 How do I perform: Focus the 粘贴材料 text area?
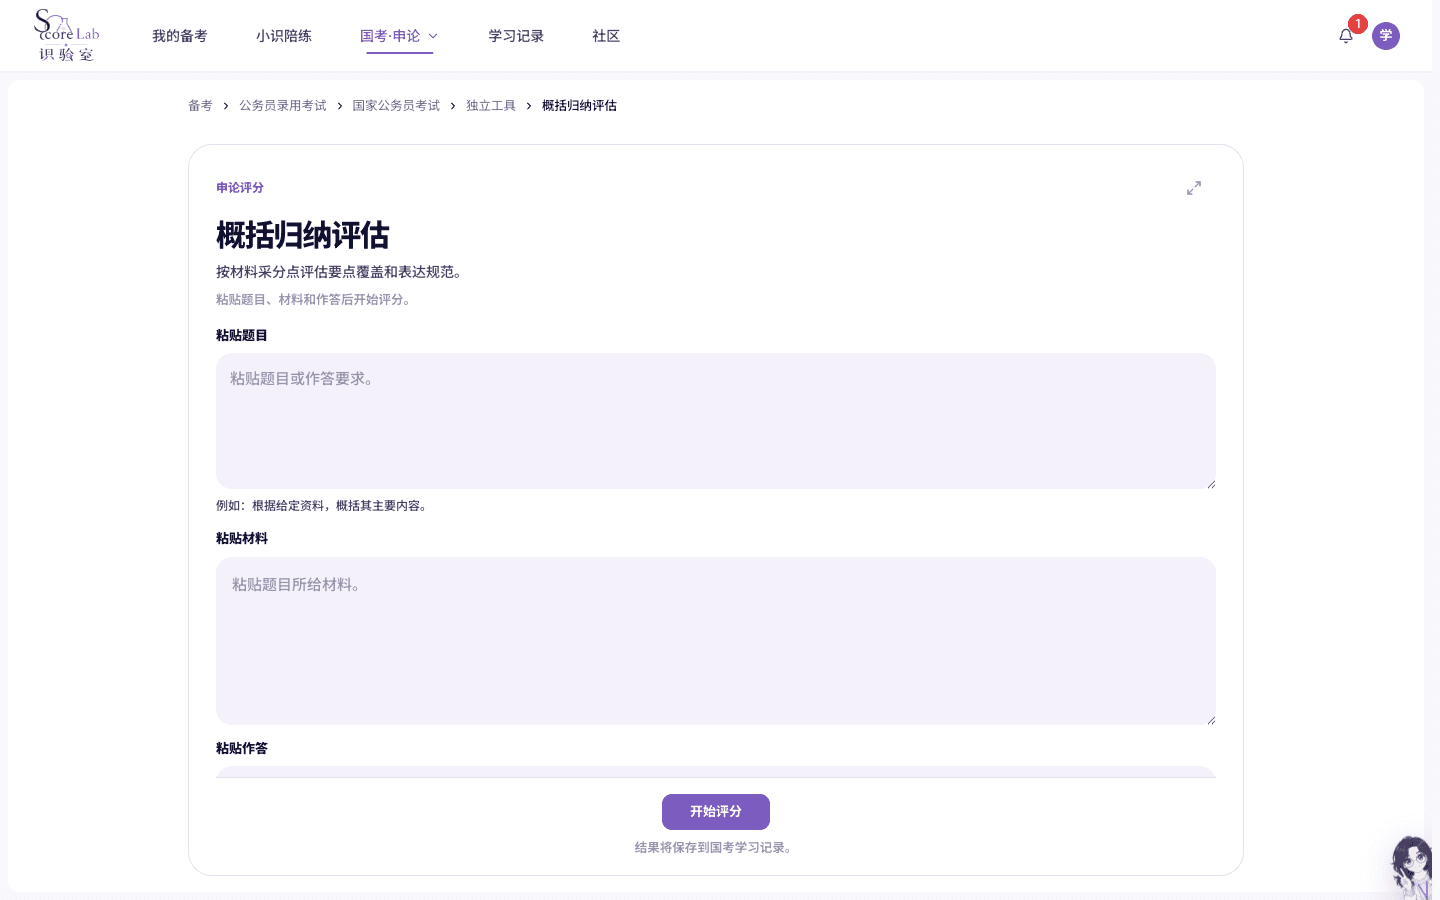(x=716, y=641)
